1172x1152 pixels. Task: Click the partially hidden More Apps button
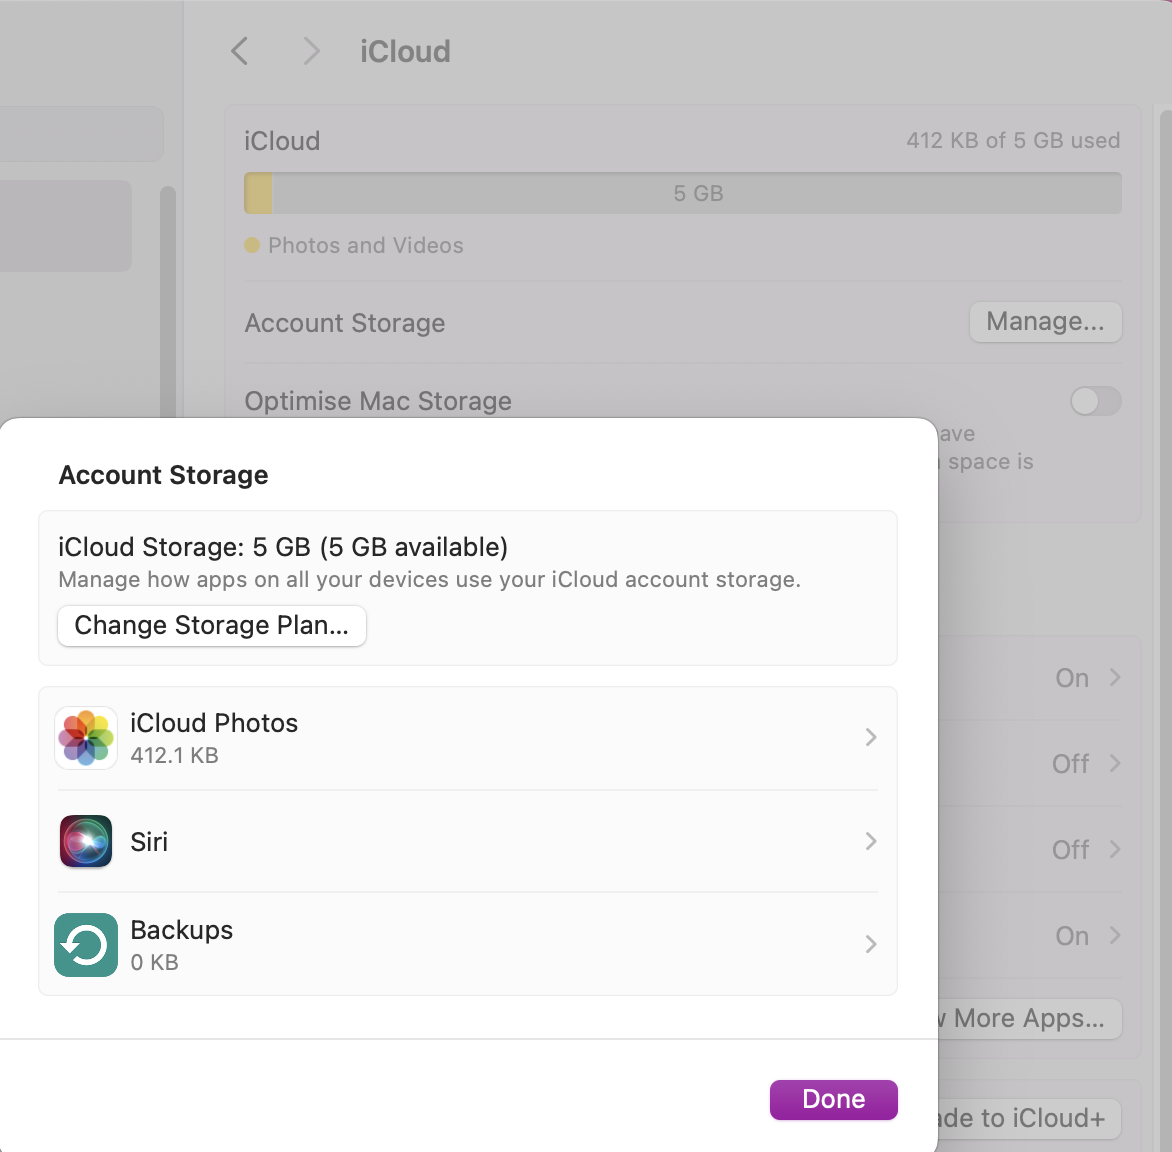[x=1030, y=1019]
